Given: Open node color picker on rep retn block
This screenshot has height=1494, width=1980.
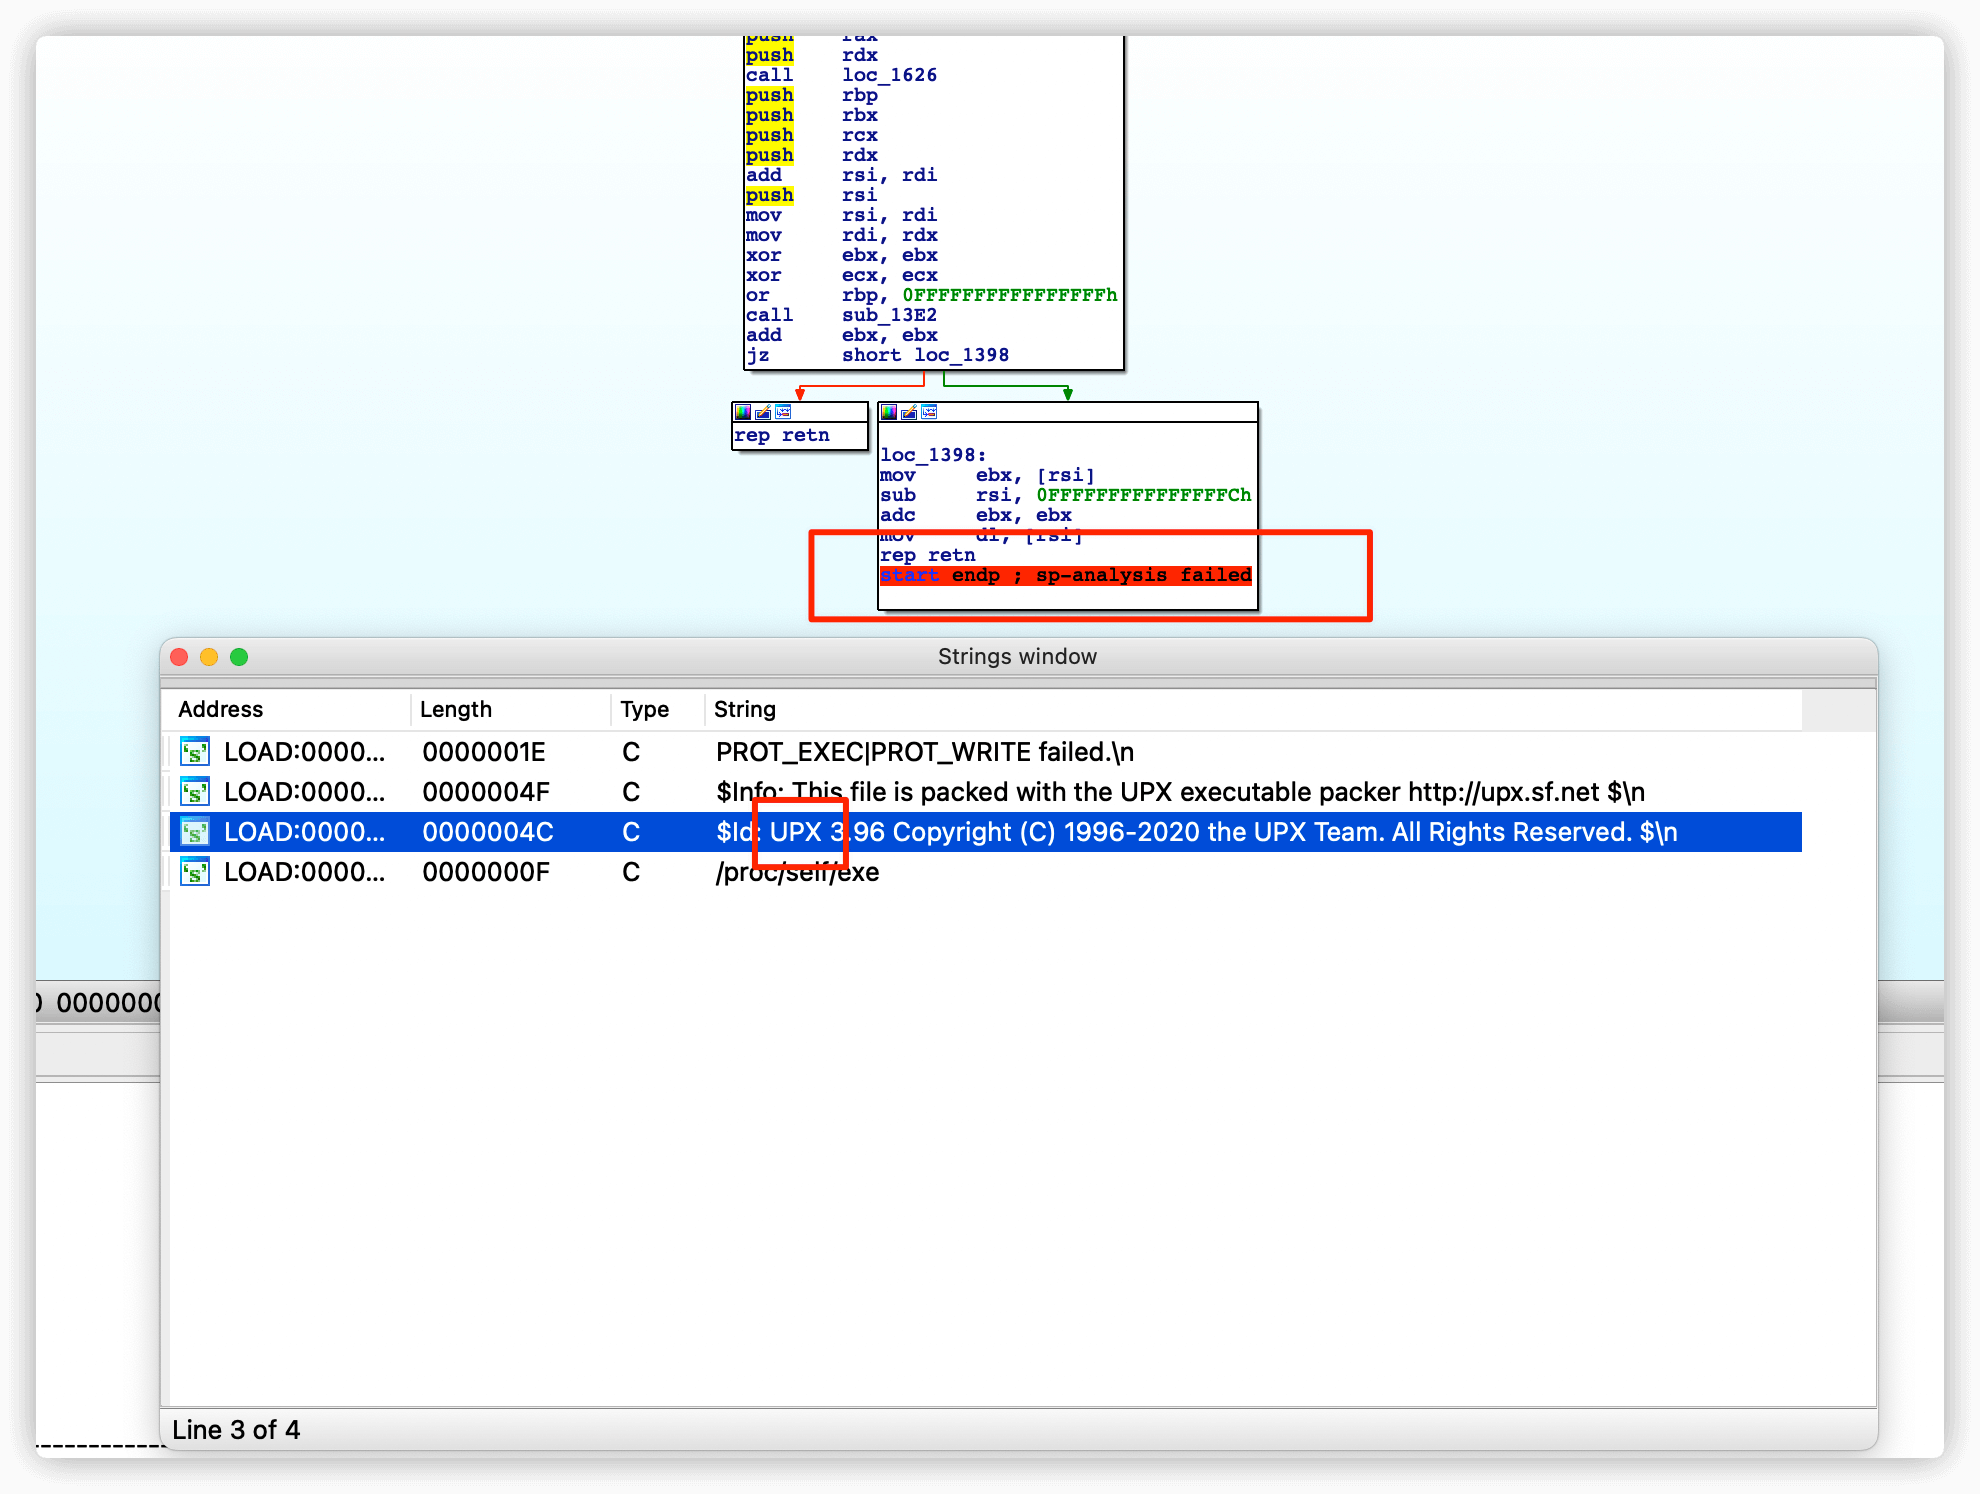Looking at the screenshot, I should pos(742,412).
